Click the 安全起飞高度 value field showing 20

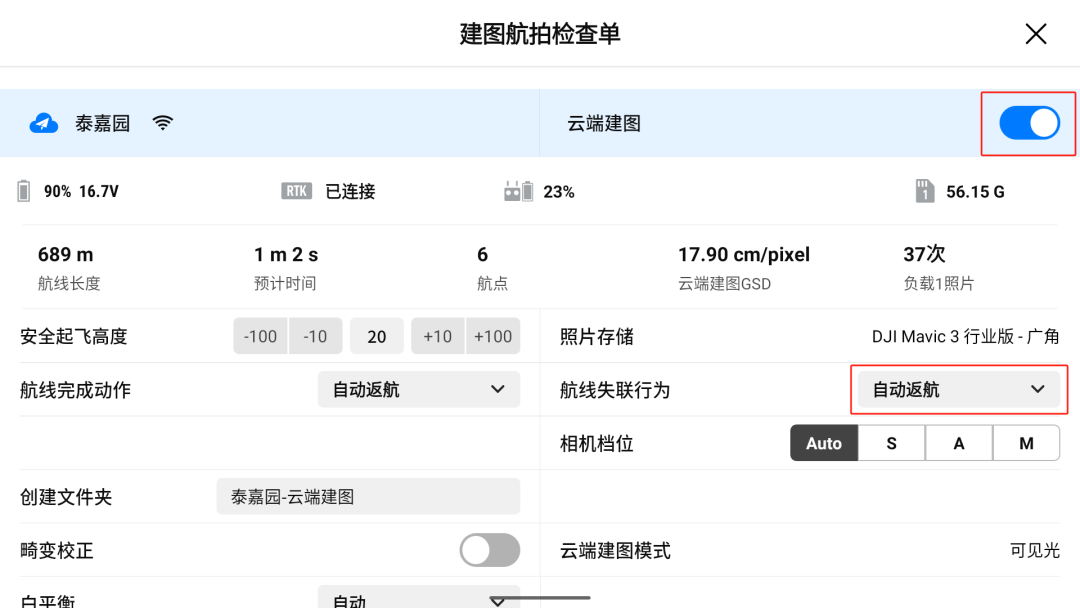377,336
